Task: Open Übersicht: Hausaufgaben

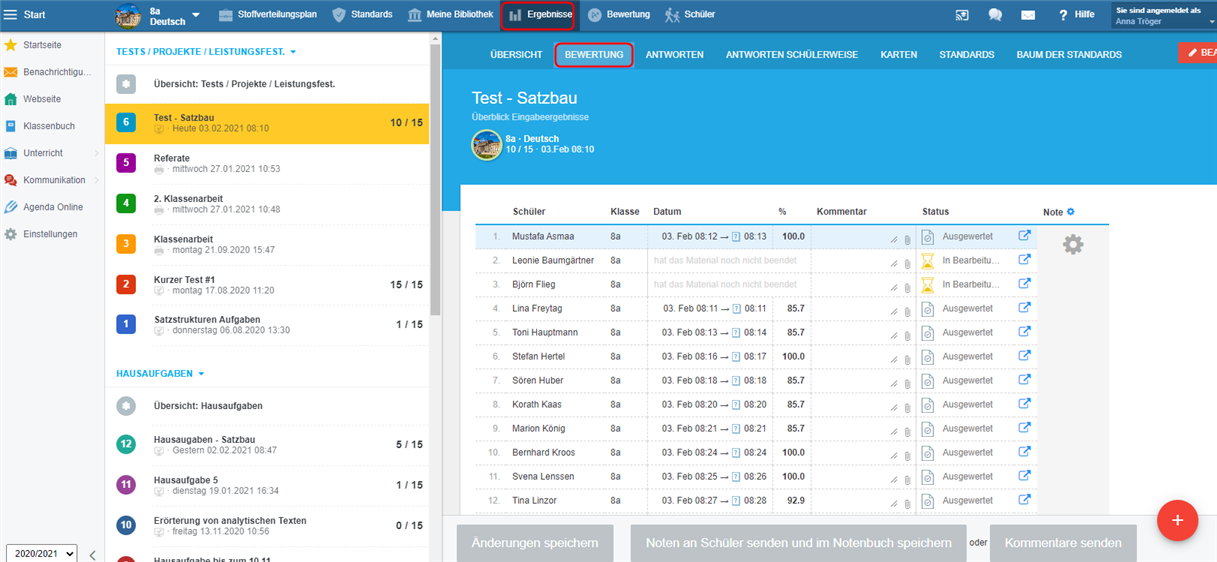Action: tap(267, 406)
